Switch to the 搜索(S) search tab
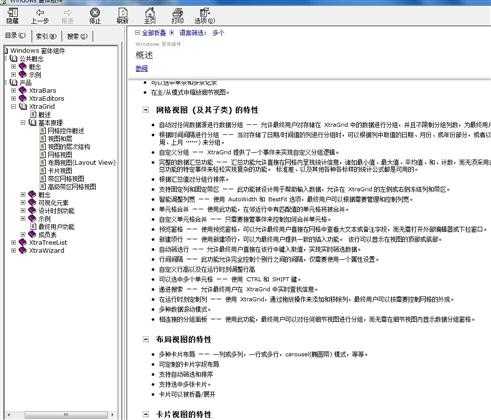Viewport: 491px width, 420px height. coord(77,35)
